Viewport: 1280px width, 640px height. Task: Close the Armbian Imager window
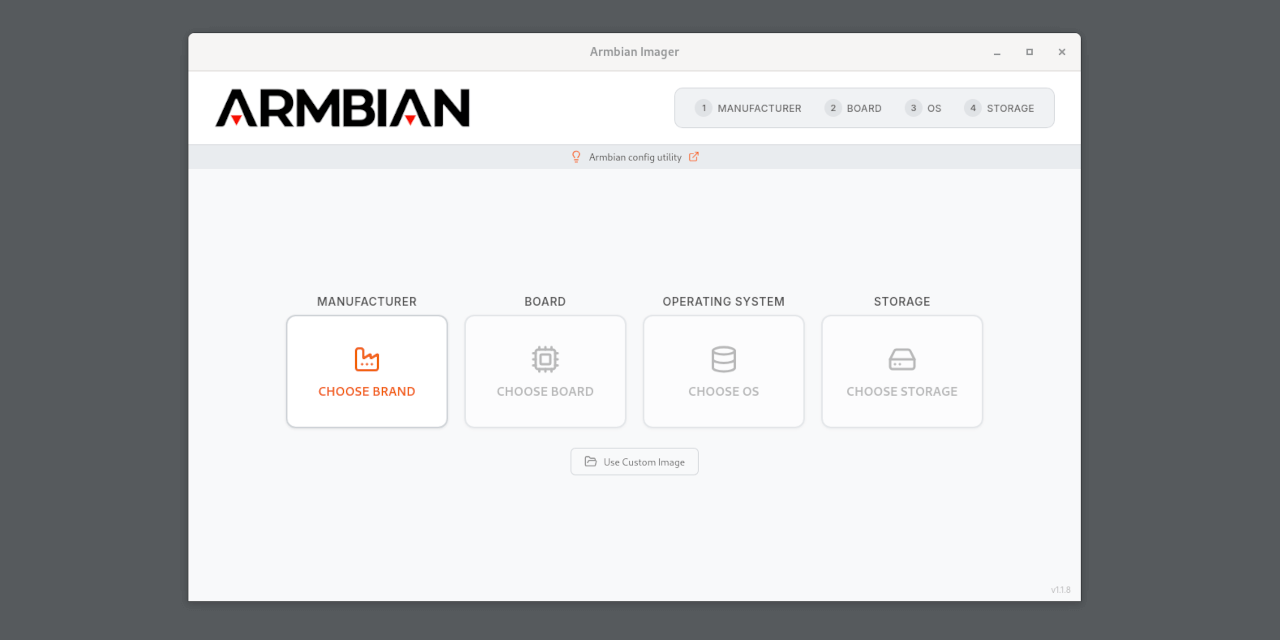1062,52
